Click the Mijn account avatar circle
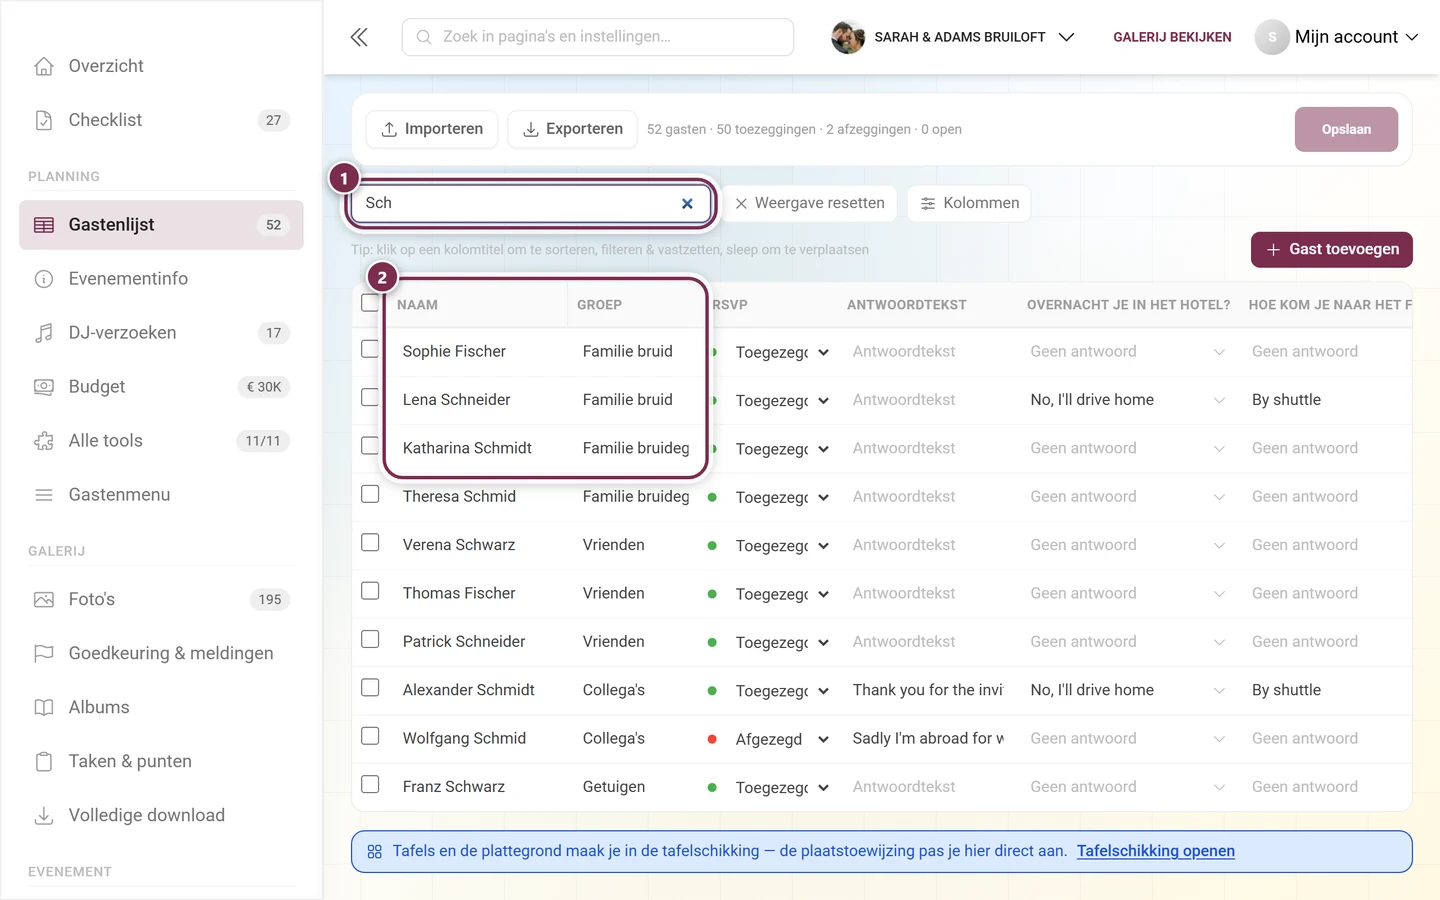 click(x=1272, y=37)
